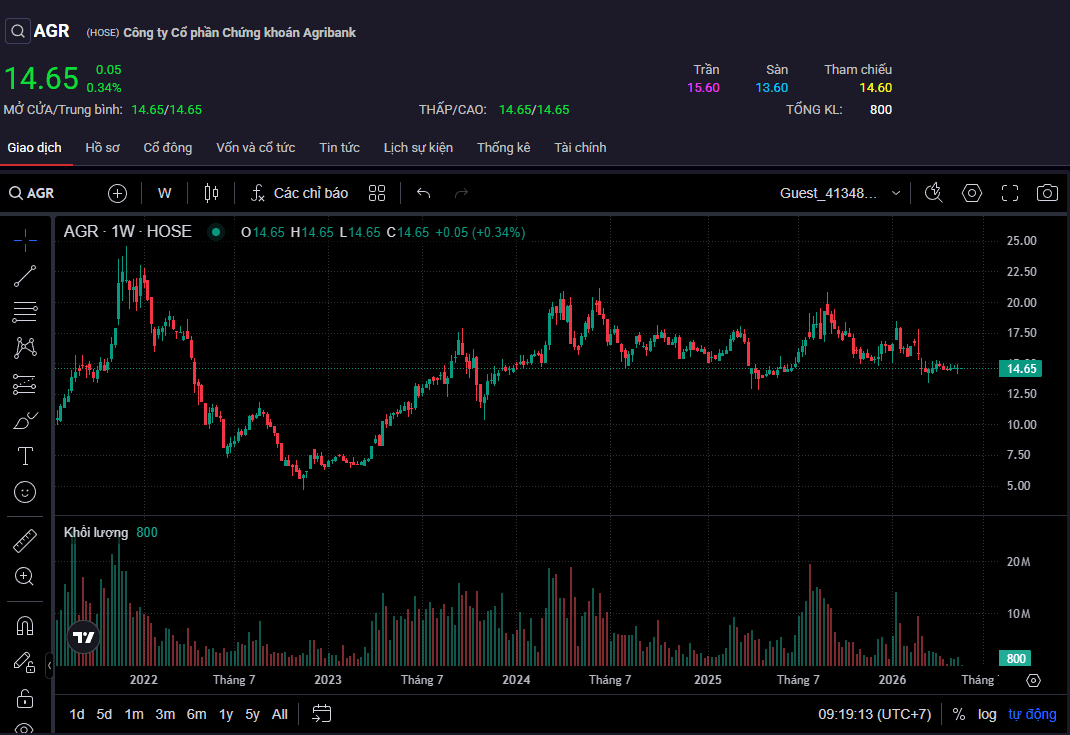Select the trend line drawing tool
Screen dimensions: 1070x735
pos(25,276)
